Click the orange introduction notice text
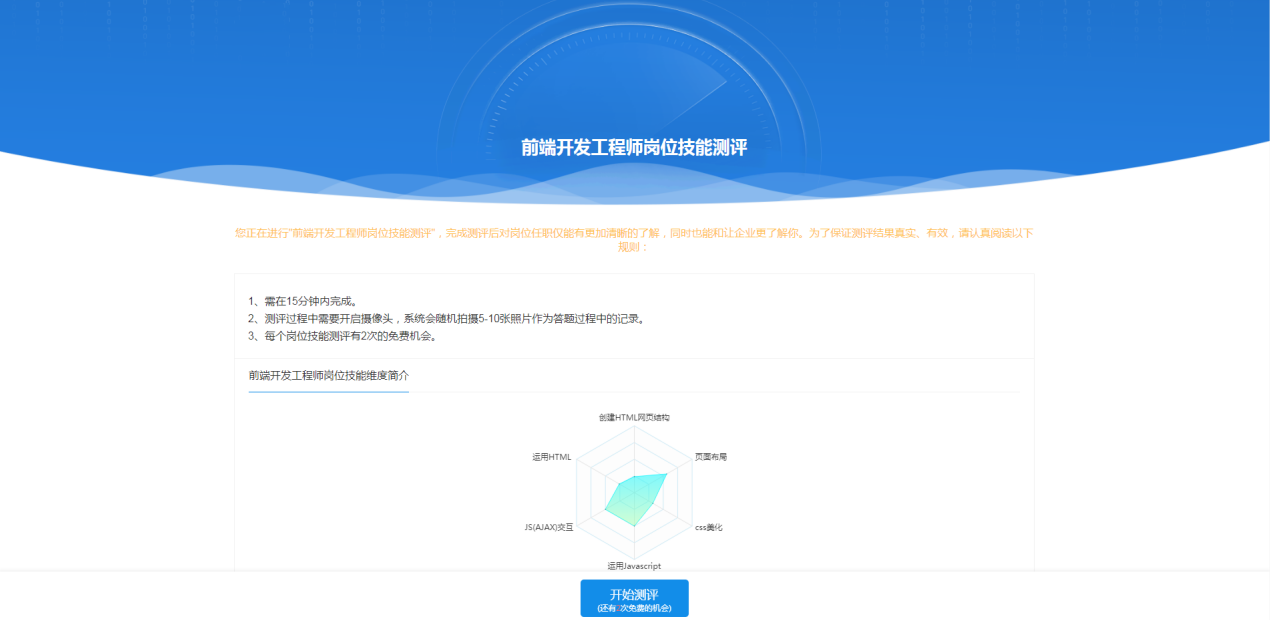 click(634, 233)
